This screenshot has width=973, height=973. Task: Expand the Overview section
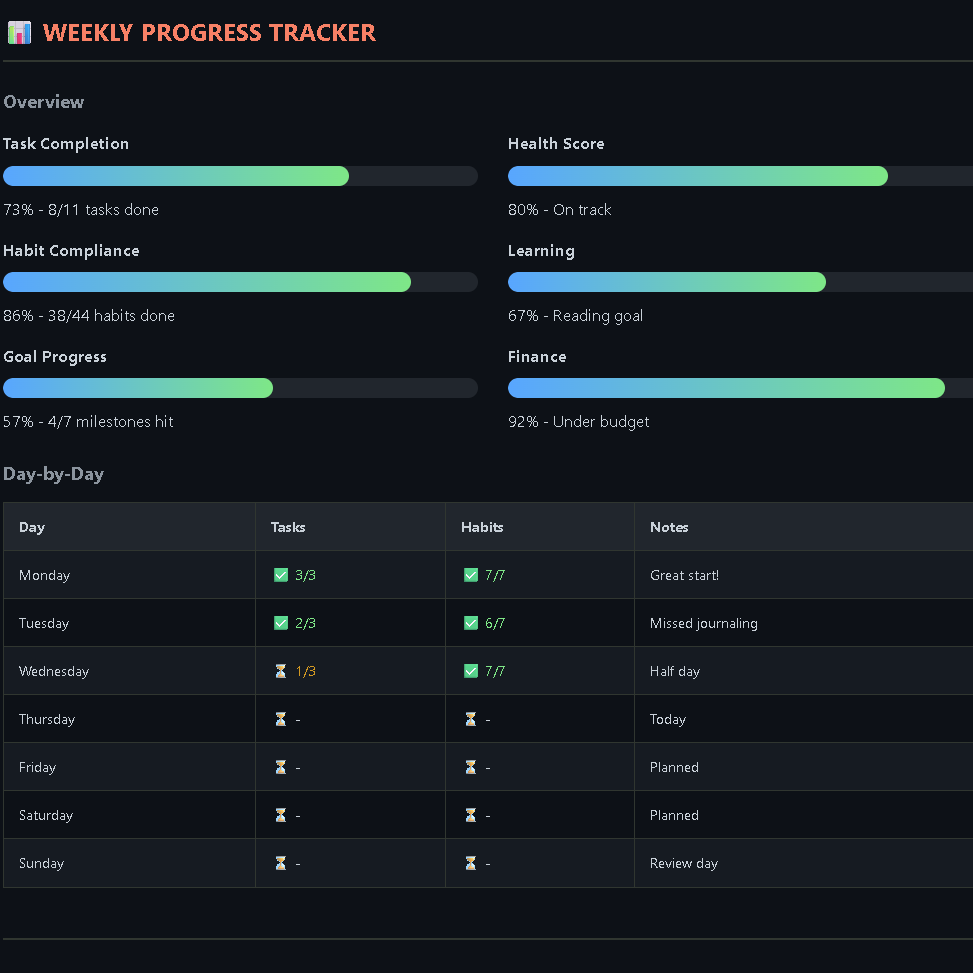click(x=44, y=101)
